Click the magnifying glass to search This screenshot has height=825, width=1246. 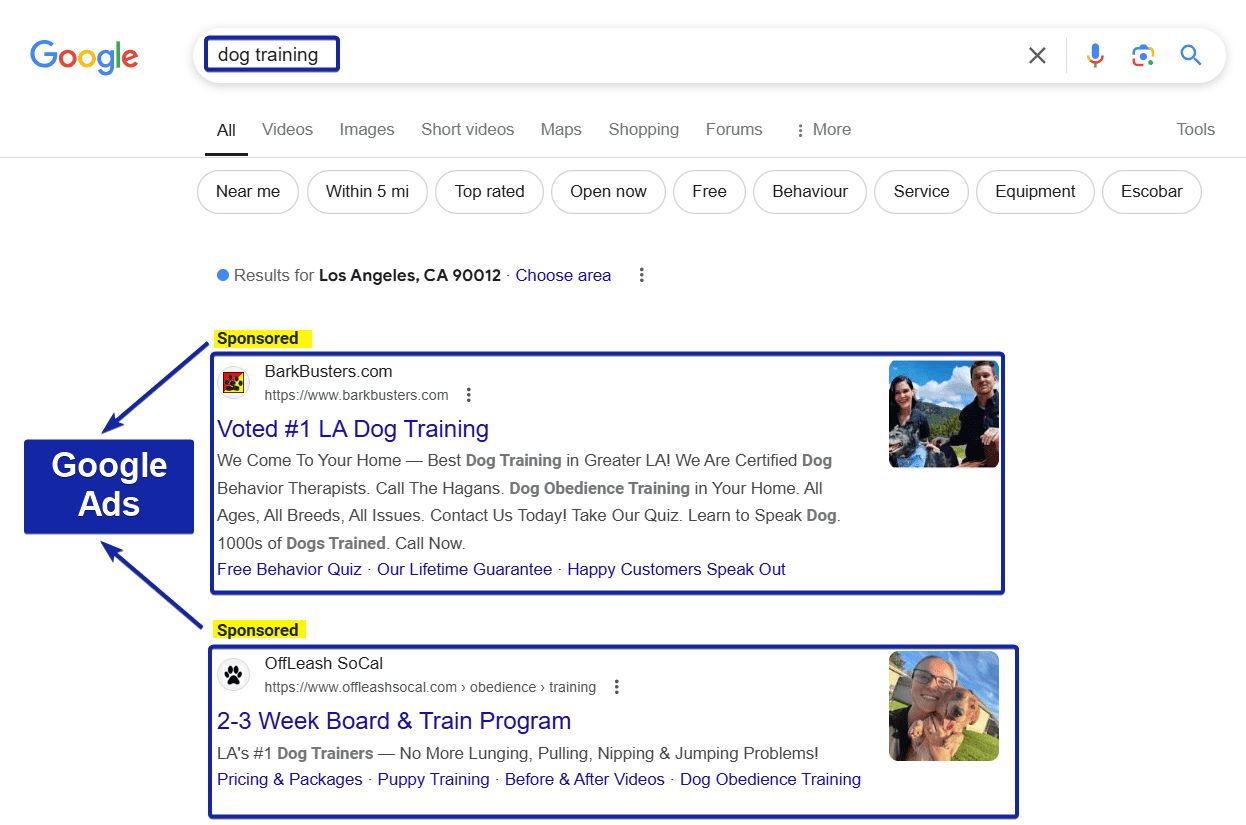coord(1190,55)
